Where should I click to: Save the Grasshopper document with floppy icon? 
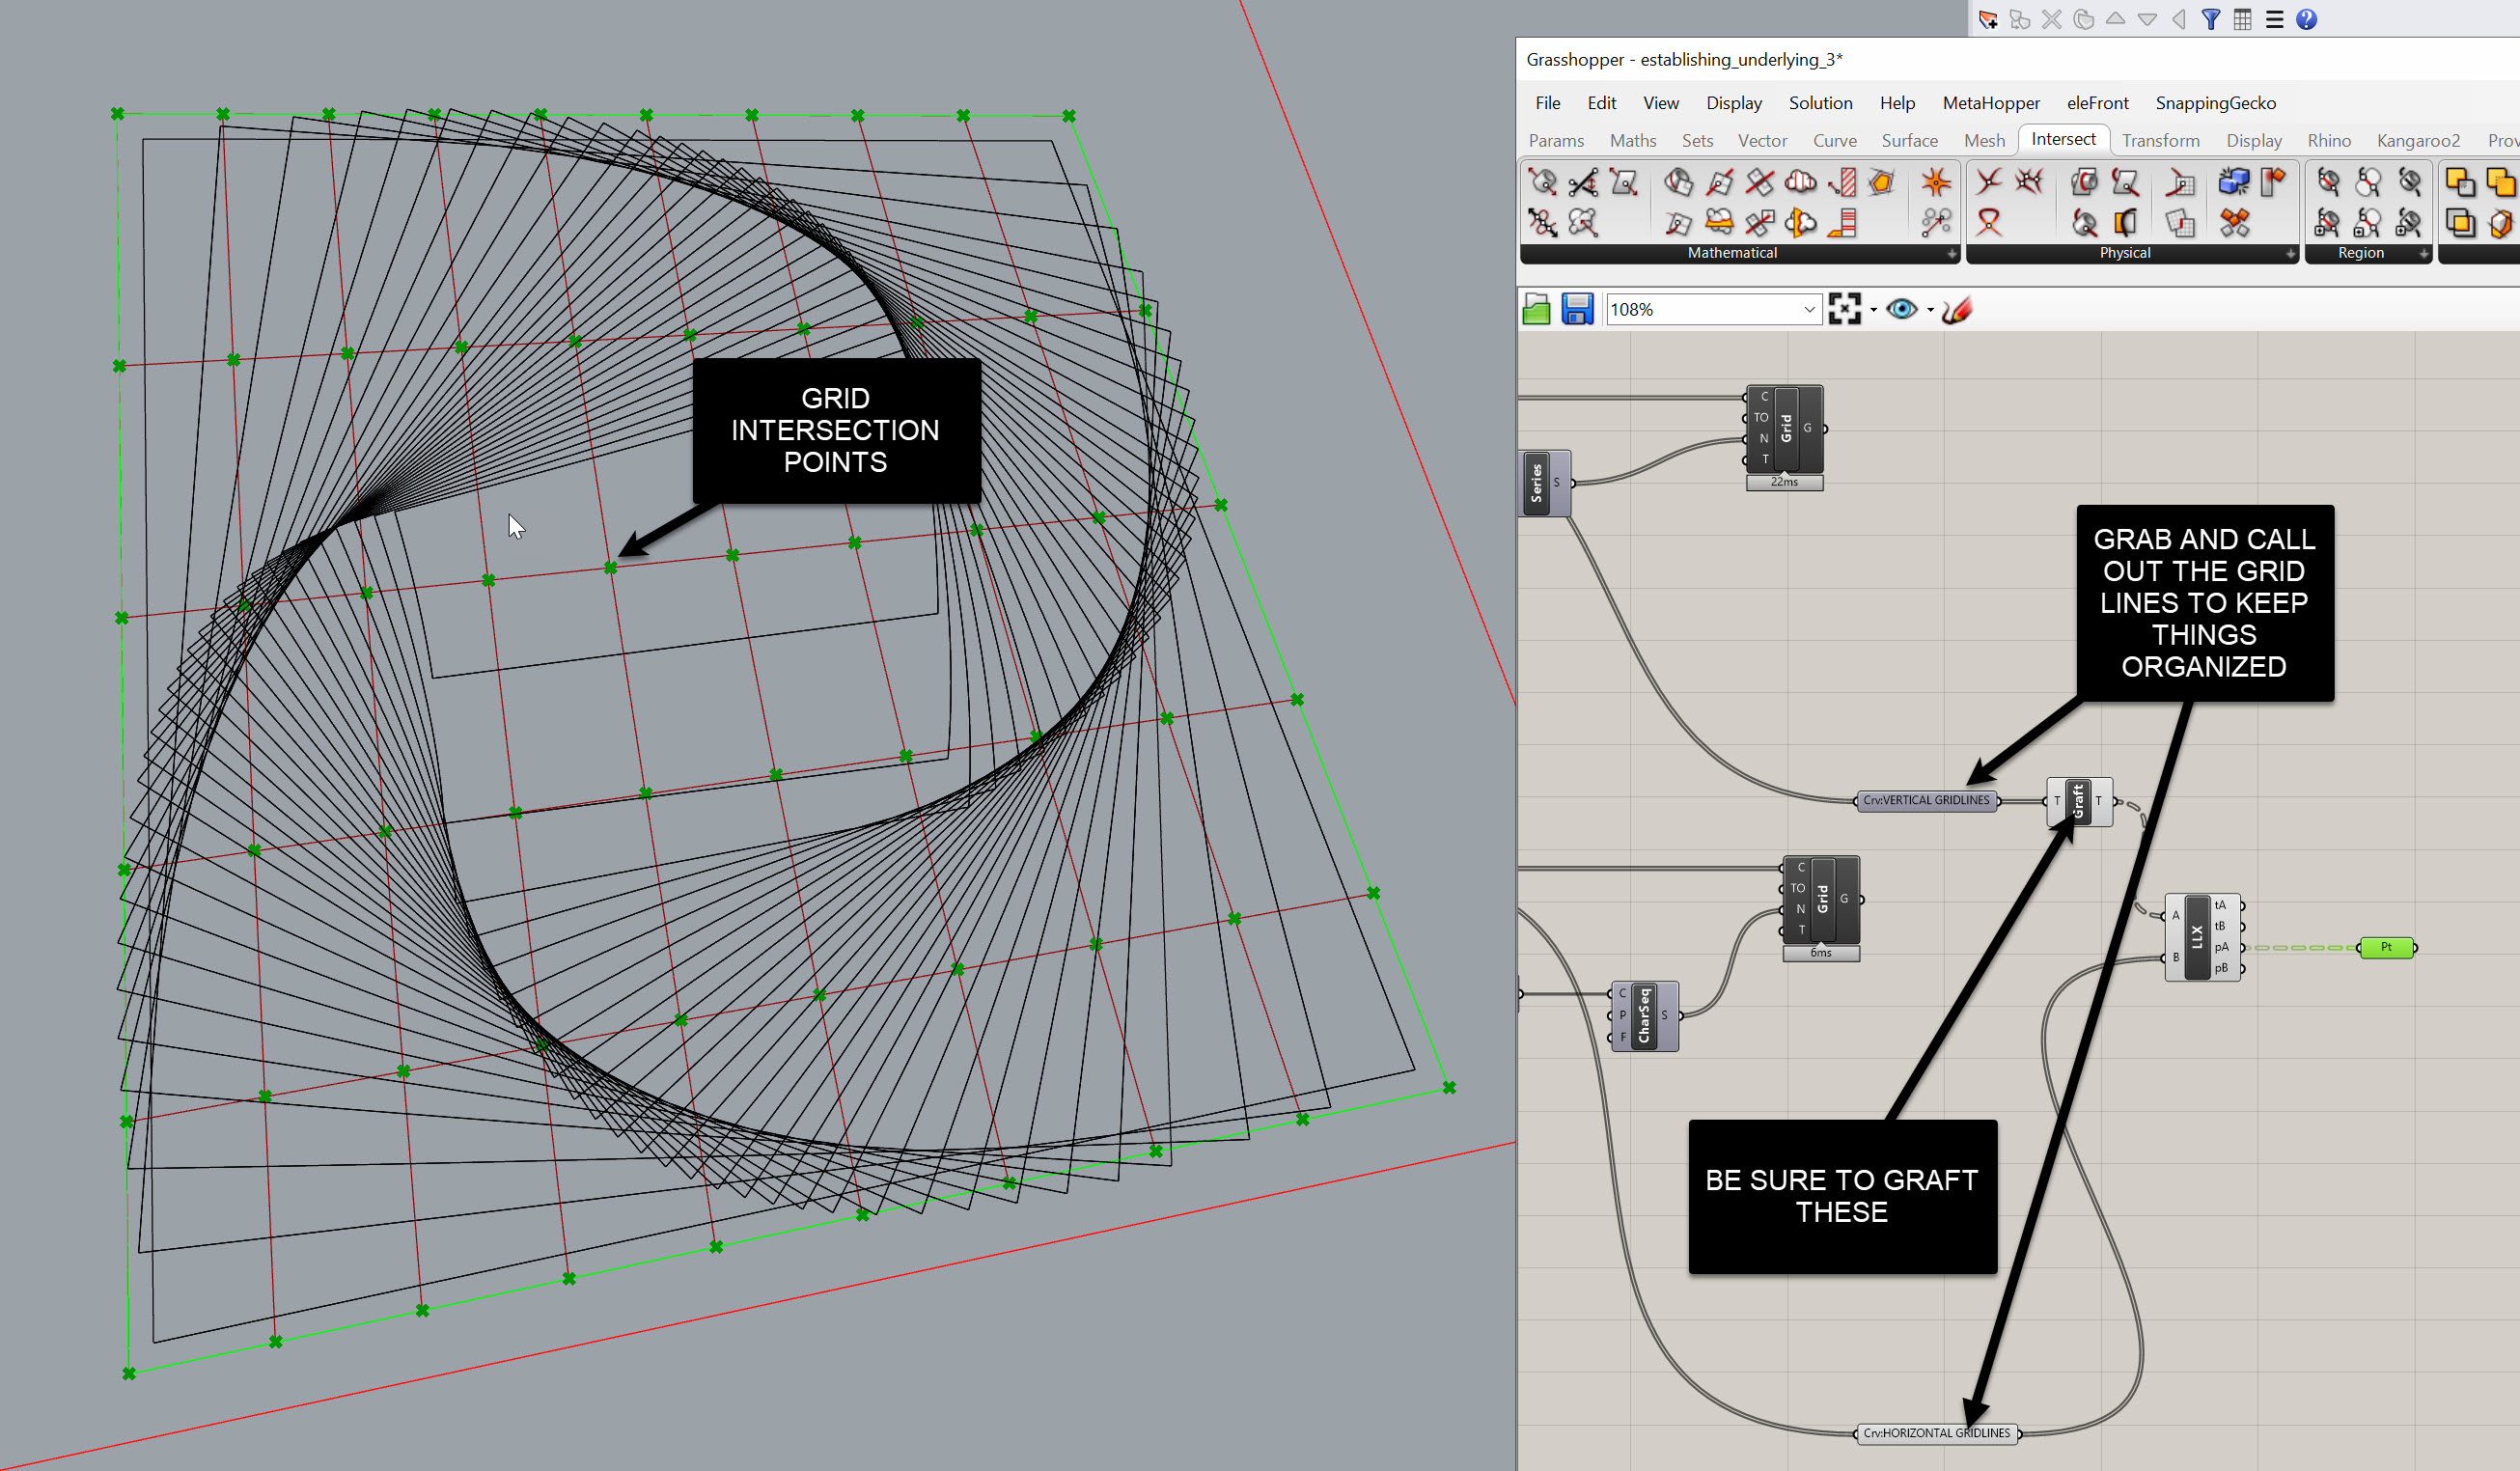1577,310
